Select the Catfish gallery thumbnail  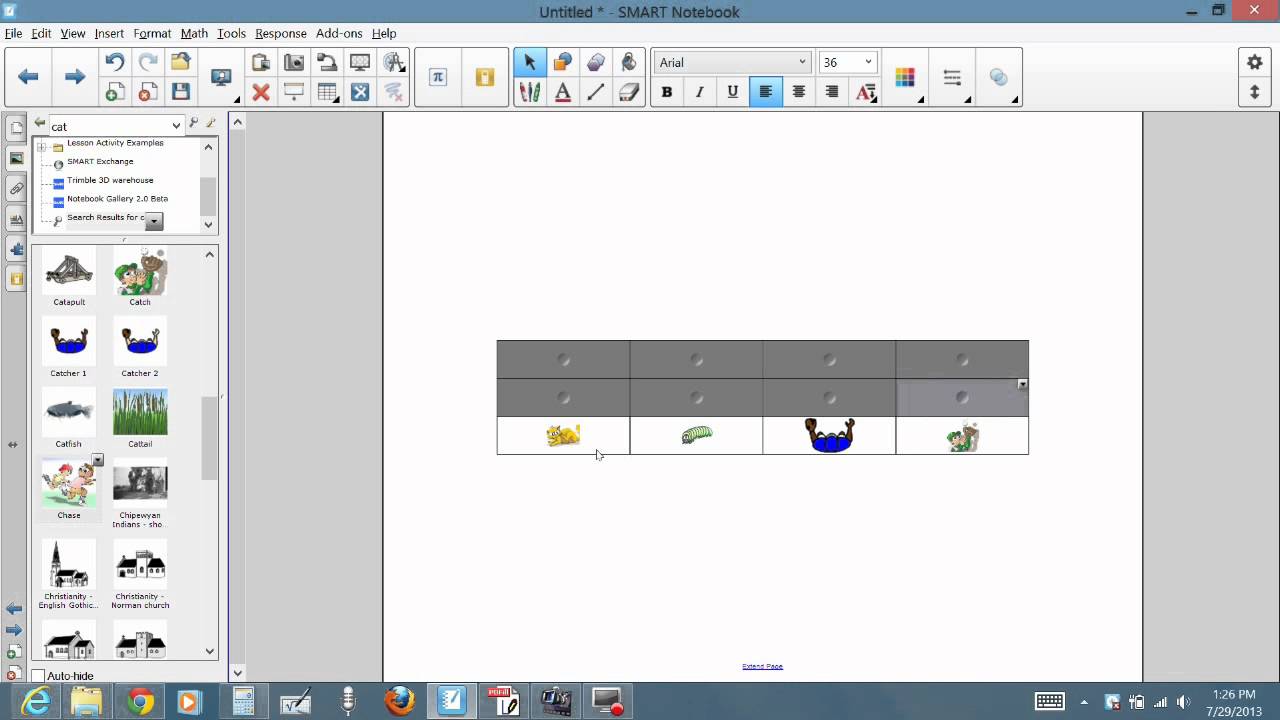(68, 412)
